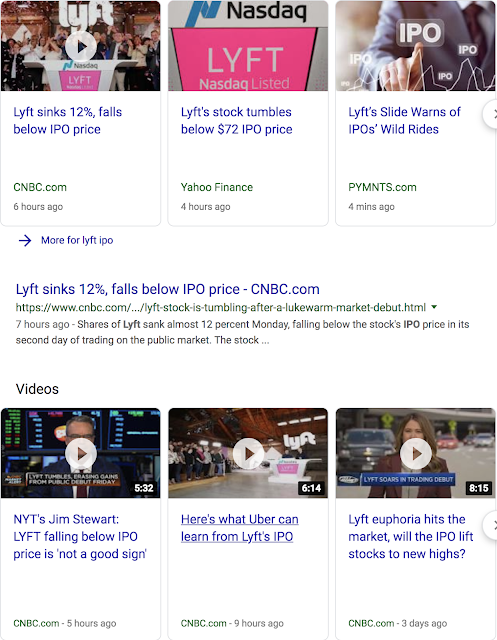Click the 5:32 duration badge
This screenshot has height=640, width=497.
tap(144, 488)
